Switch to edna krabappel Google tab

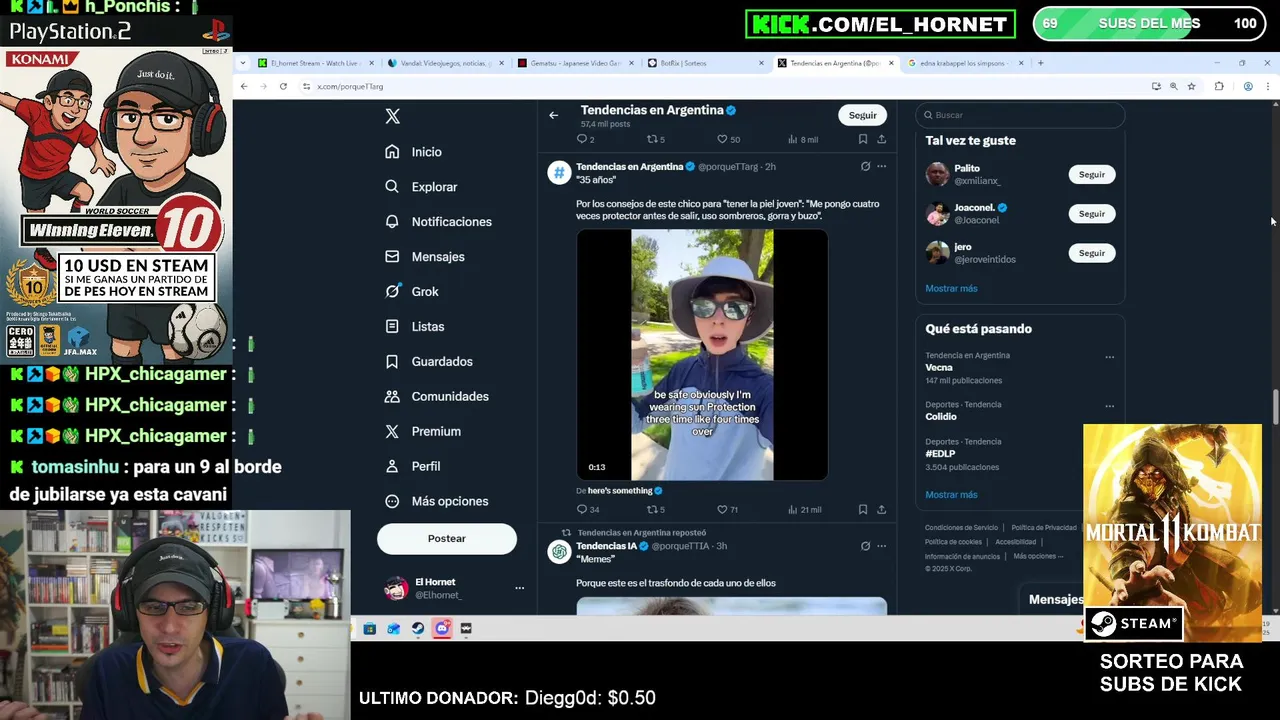(x=965, y=63)
